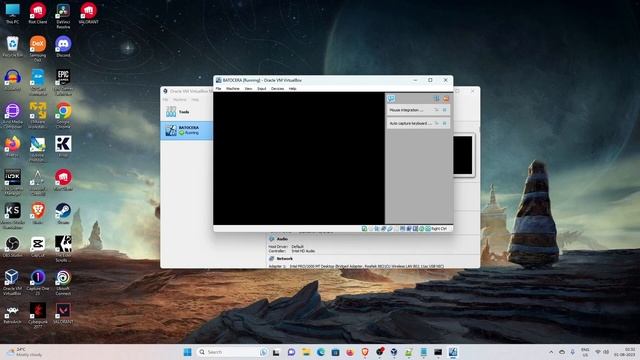Open Epic Games Launcher desktop shortcut
The height and width of the screenshot is (360, 640).
point(63,82)
